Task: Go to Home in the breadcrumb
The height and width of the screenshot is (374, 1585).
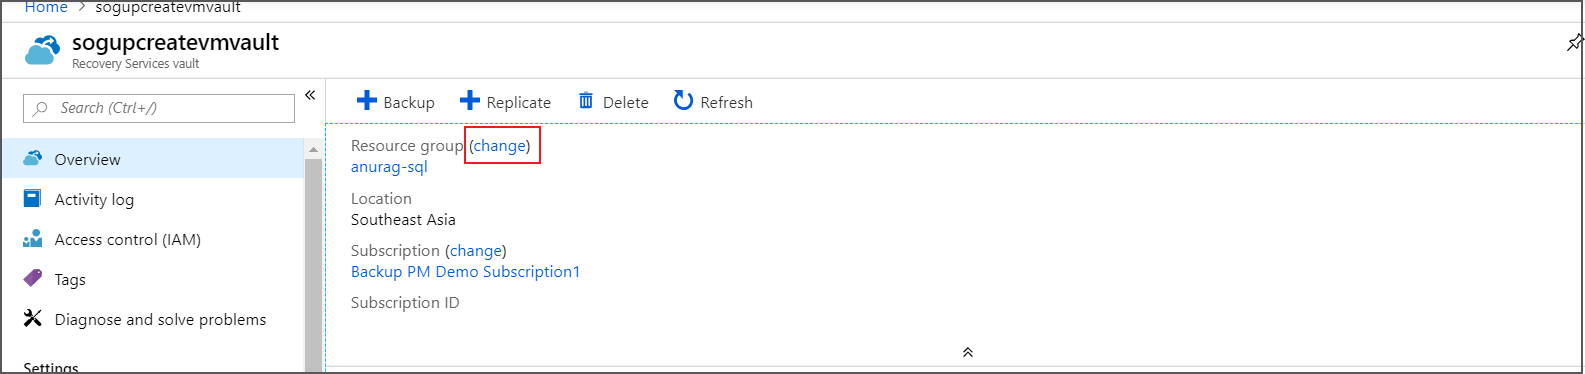Action: coord(46,8)
